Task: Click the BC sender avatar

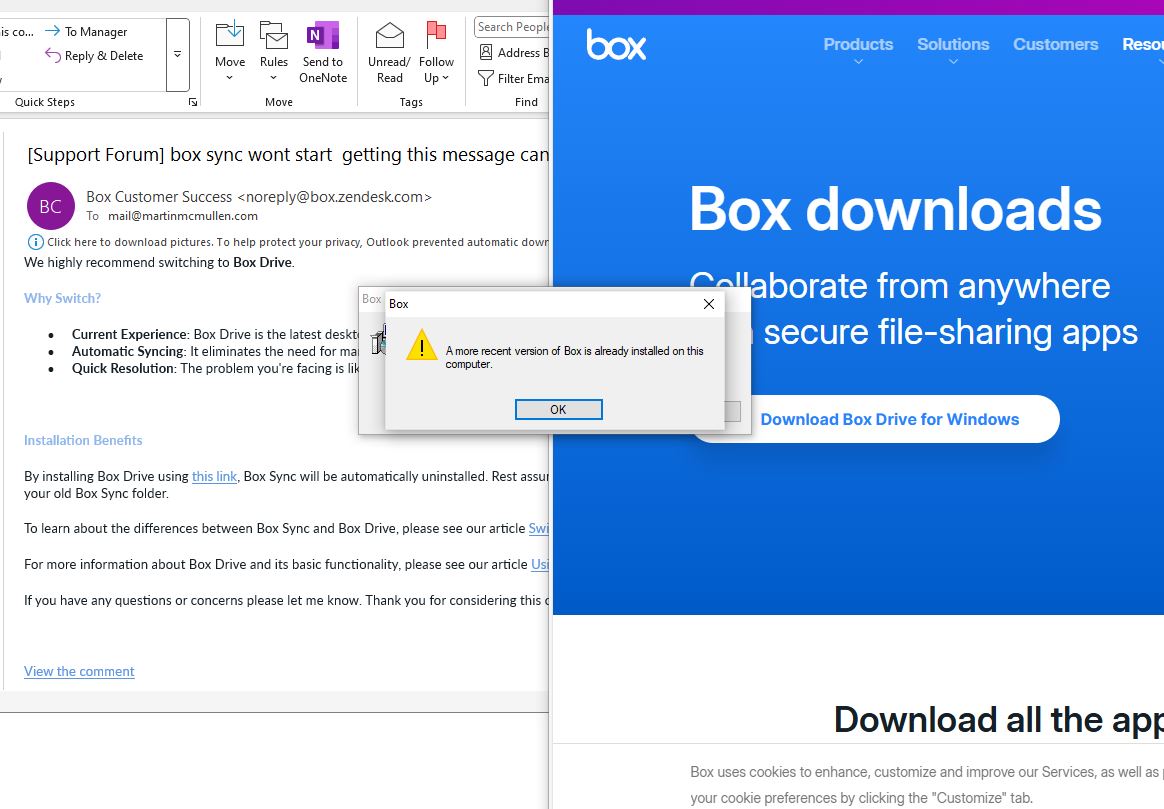Action: [x=50, y=206]
